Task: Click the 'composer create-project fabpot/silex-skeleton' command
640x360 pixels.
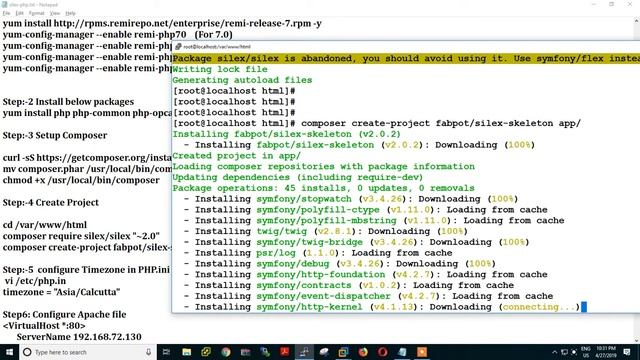Action: [441, 123]
